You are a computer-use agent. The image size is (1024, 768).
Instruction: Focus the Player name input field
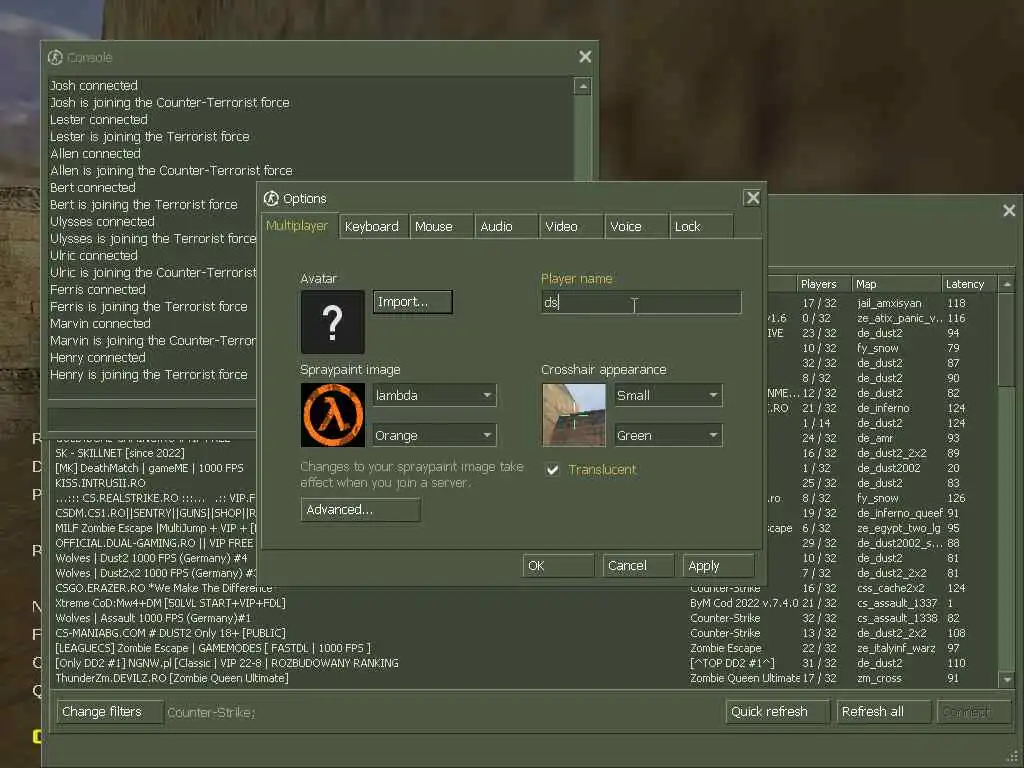click(x=641, y=302)
